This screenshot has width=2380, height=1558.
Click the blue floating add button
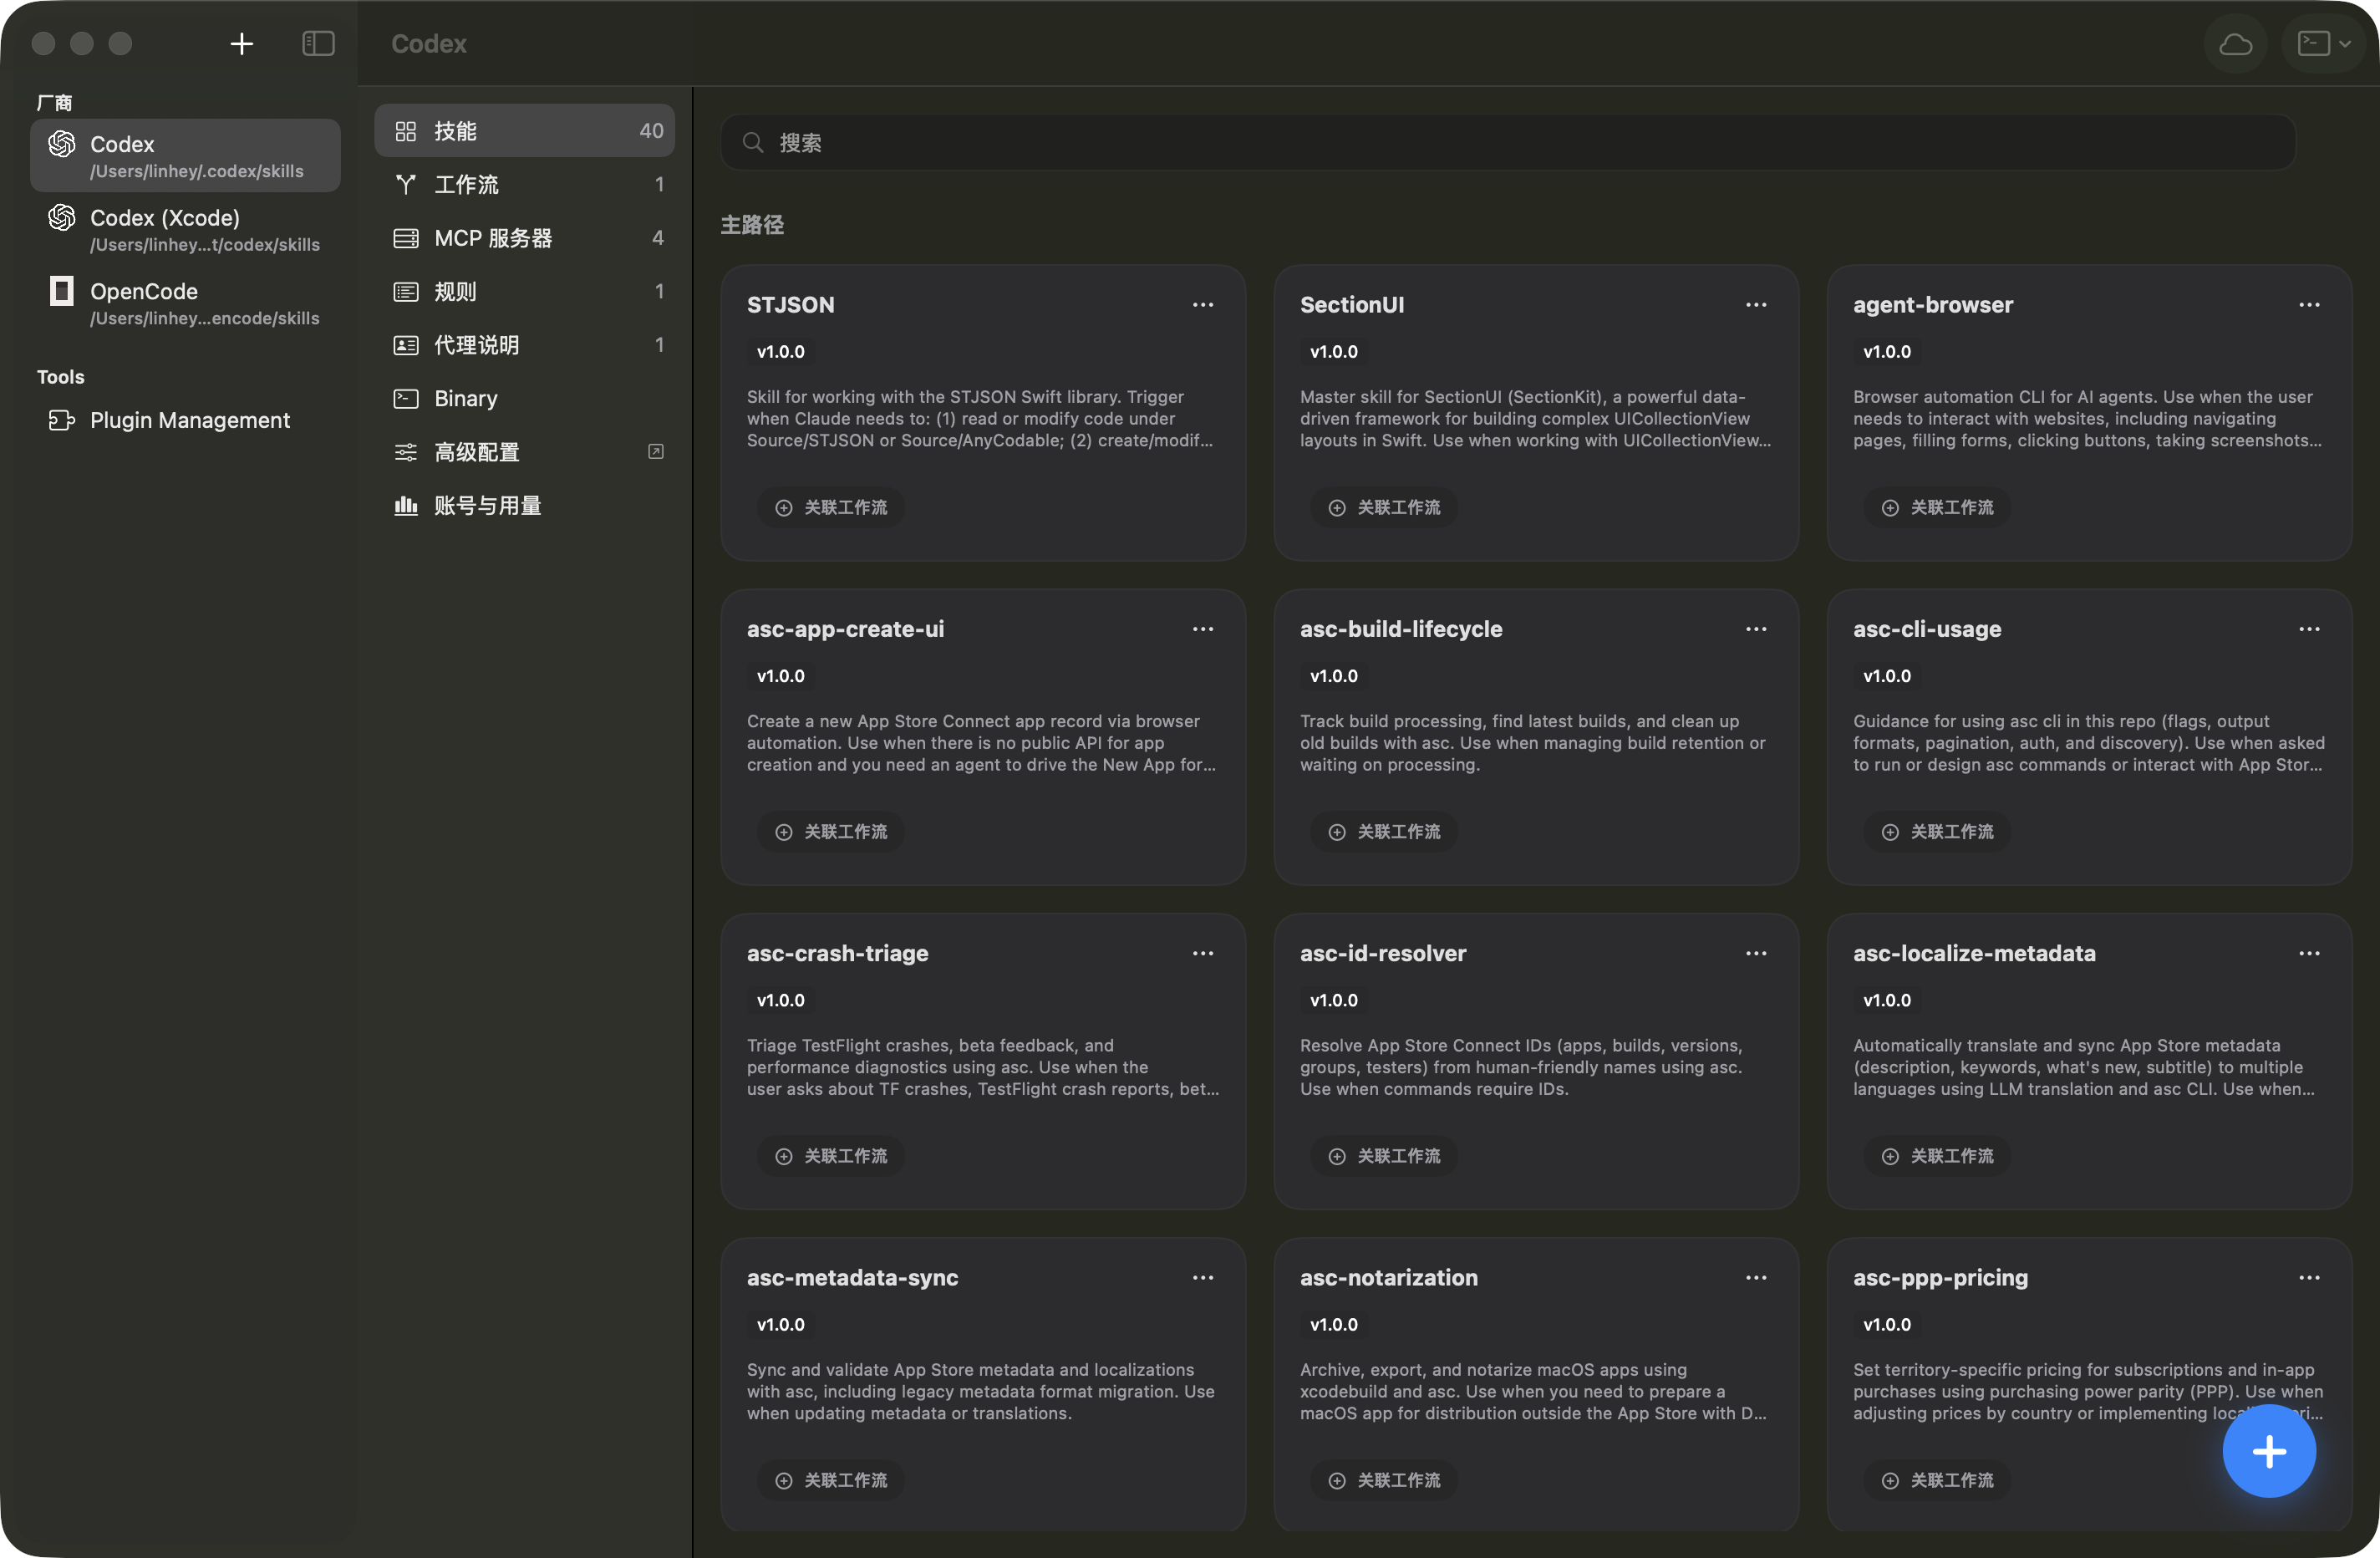(x=2268, y=1450)
